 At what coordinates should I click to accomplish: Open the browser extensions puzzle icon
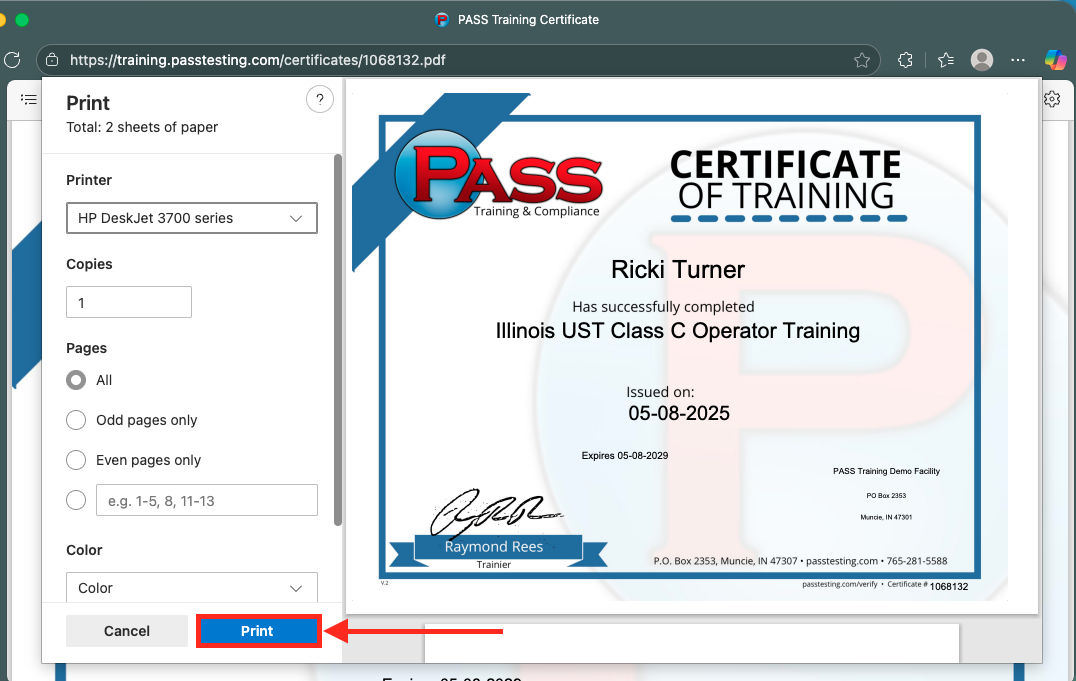[x=905, y=60]
